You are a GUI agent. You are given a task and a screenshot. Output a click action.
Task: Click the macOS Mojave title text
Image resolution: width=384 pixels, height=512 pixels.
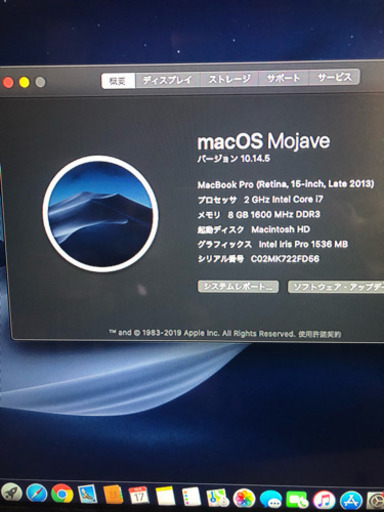(264, 141)
